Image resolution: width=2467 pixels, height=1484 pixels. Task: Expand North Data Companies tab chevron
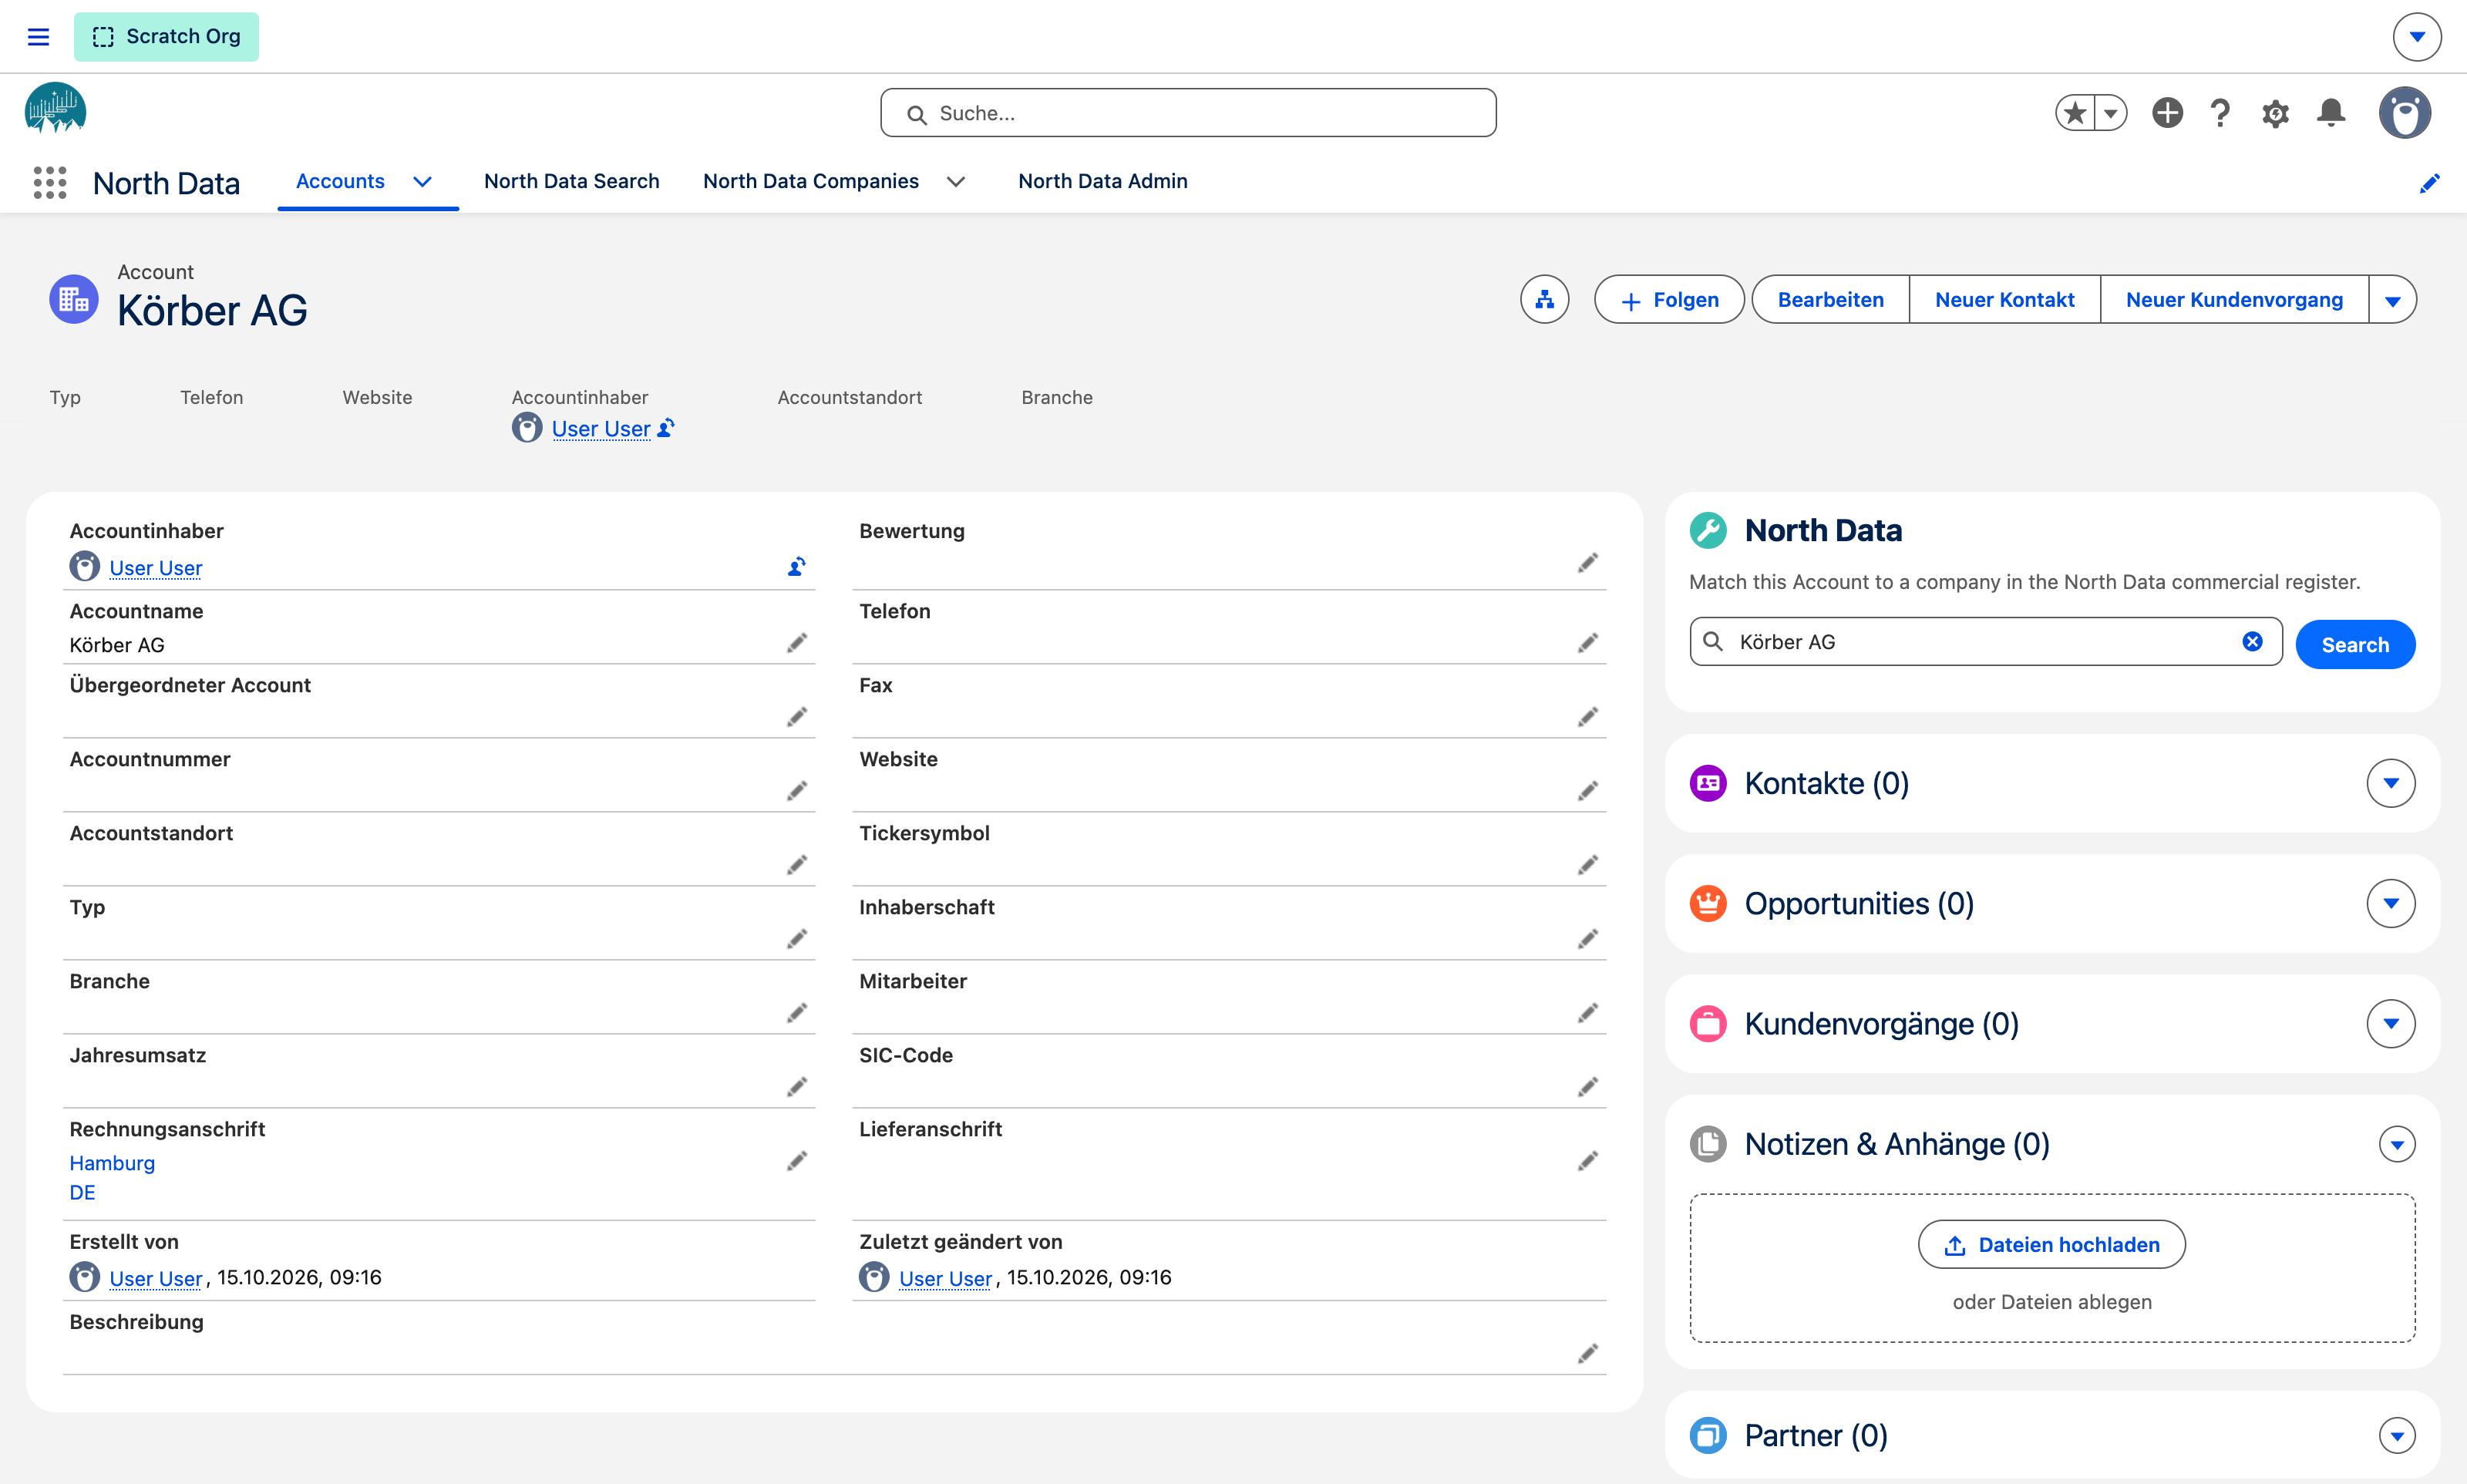coord(955,182)
